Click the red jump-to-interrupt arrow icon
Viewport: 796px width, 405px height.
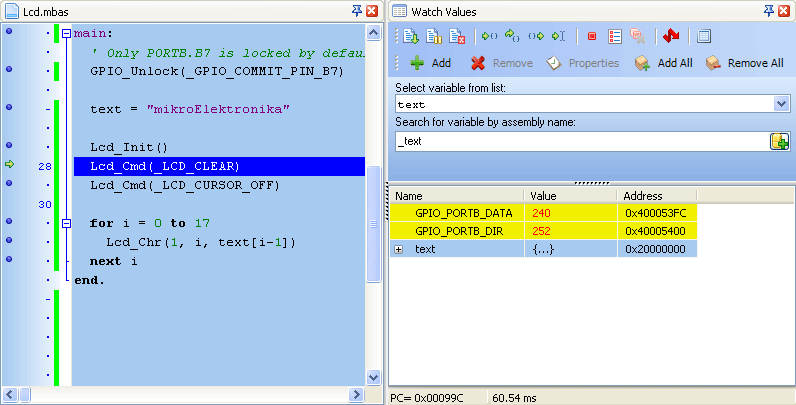click(671, 36)
